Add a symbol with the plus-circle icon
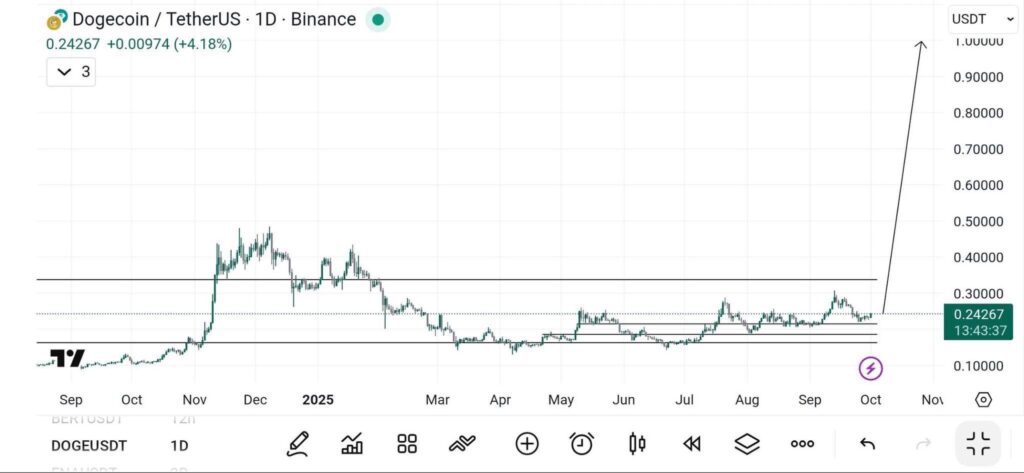This screenshot has height=473, width=1024. 527,443
